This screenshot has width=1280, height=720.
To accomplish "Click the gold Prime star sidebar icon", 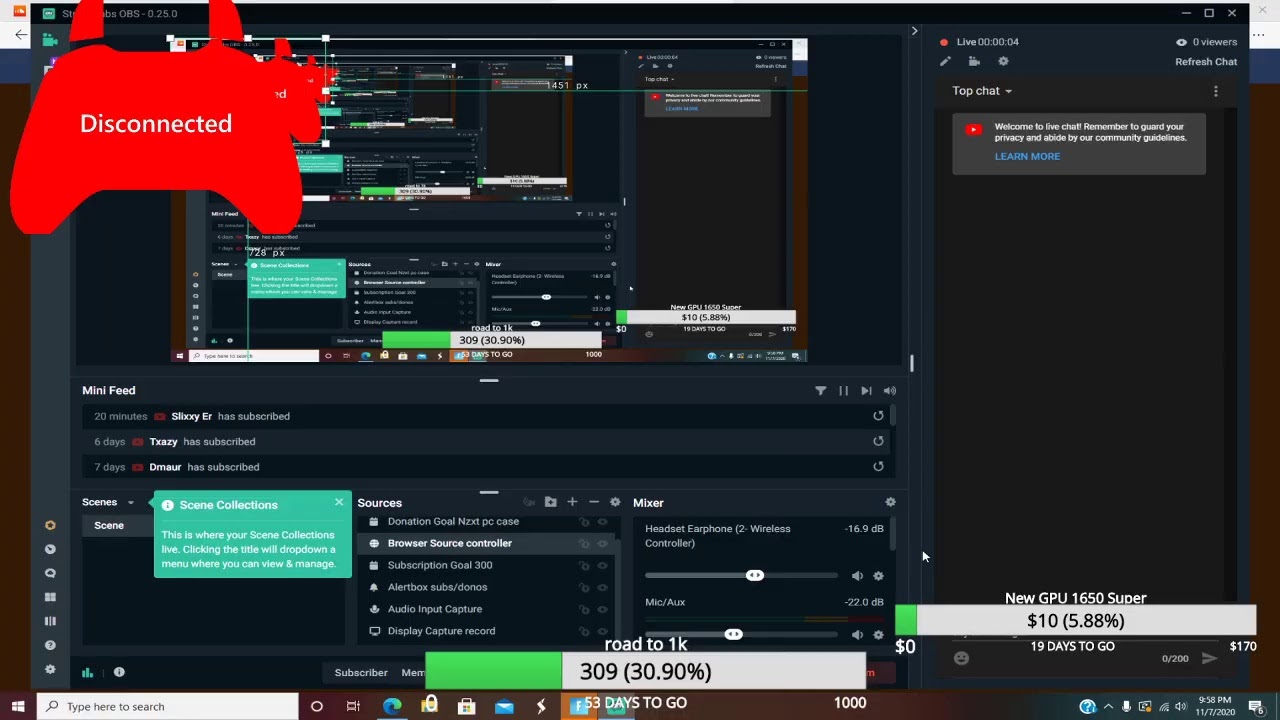I will pos(50,525).
